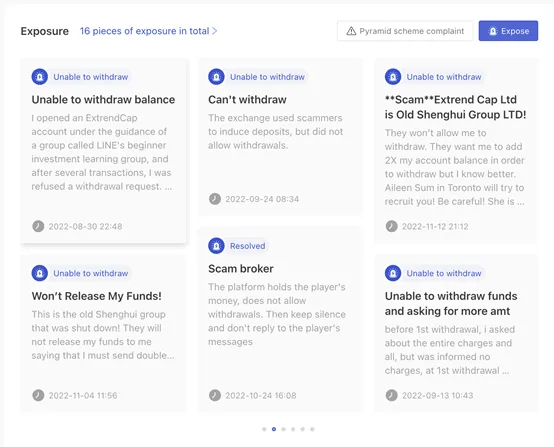Click the alarm icon on the **Scam**Extrend Cap Ltd card

[393, 77]
